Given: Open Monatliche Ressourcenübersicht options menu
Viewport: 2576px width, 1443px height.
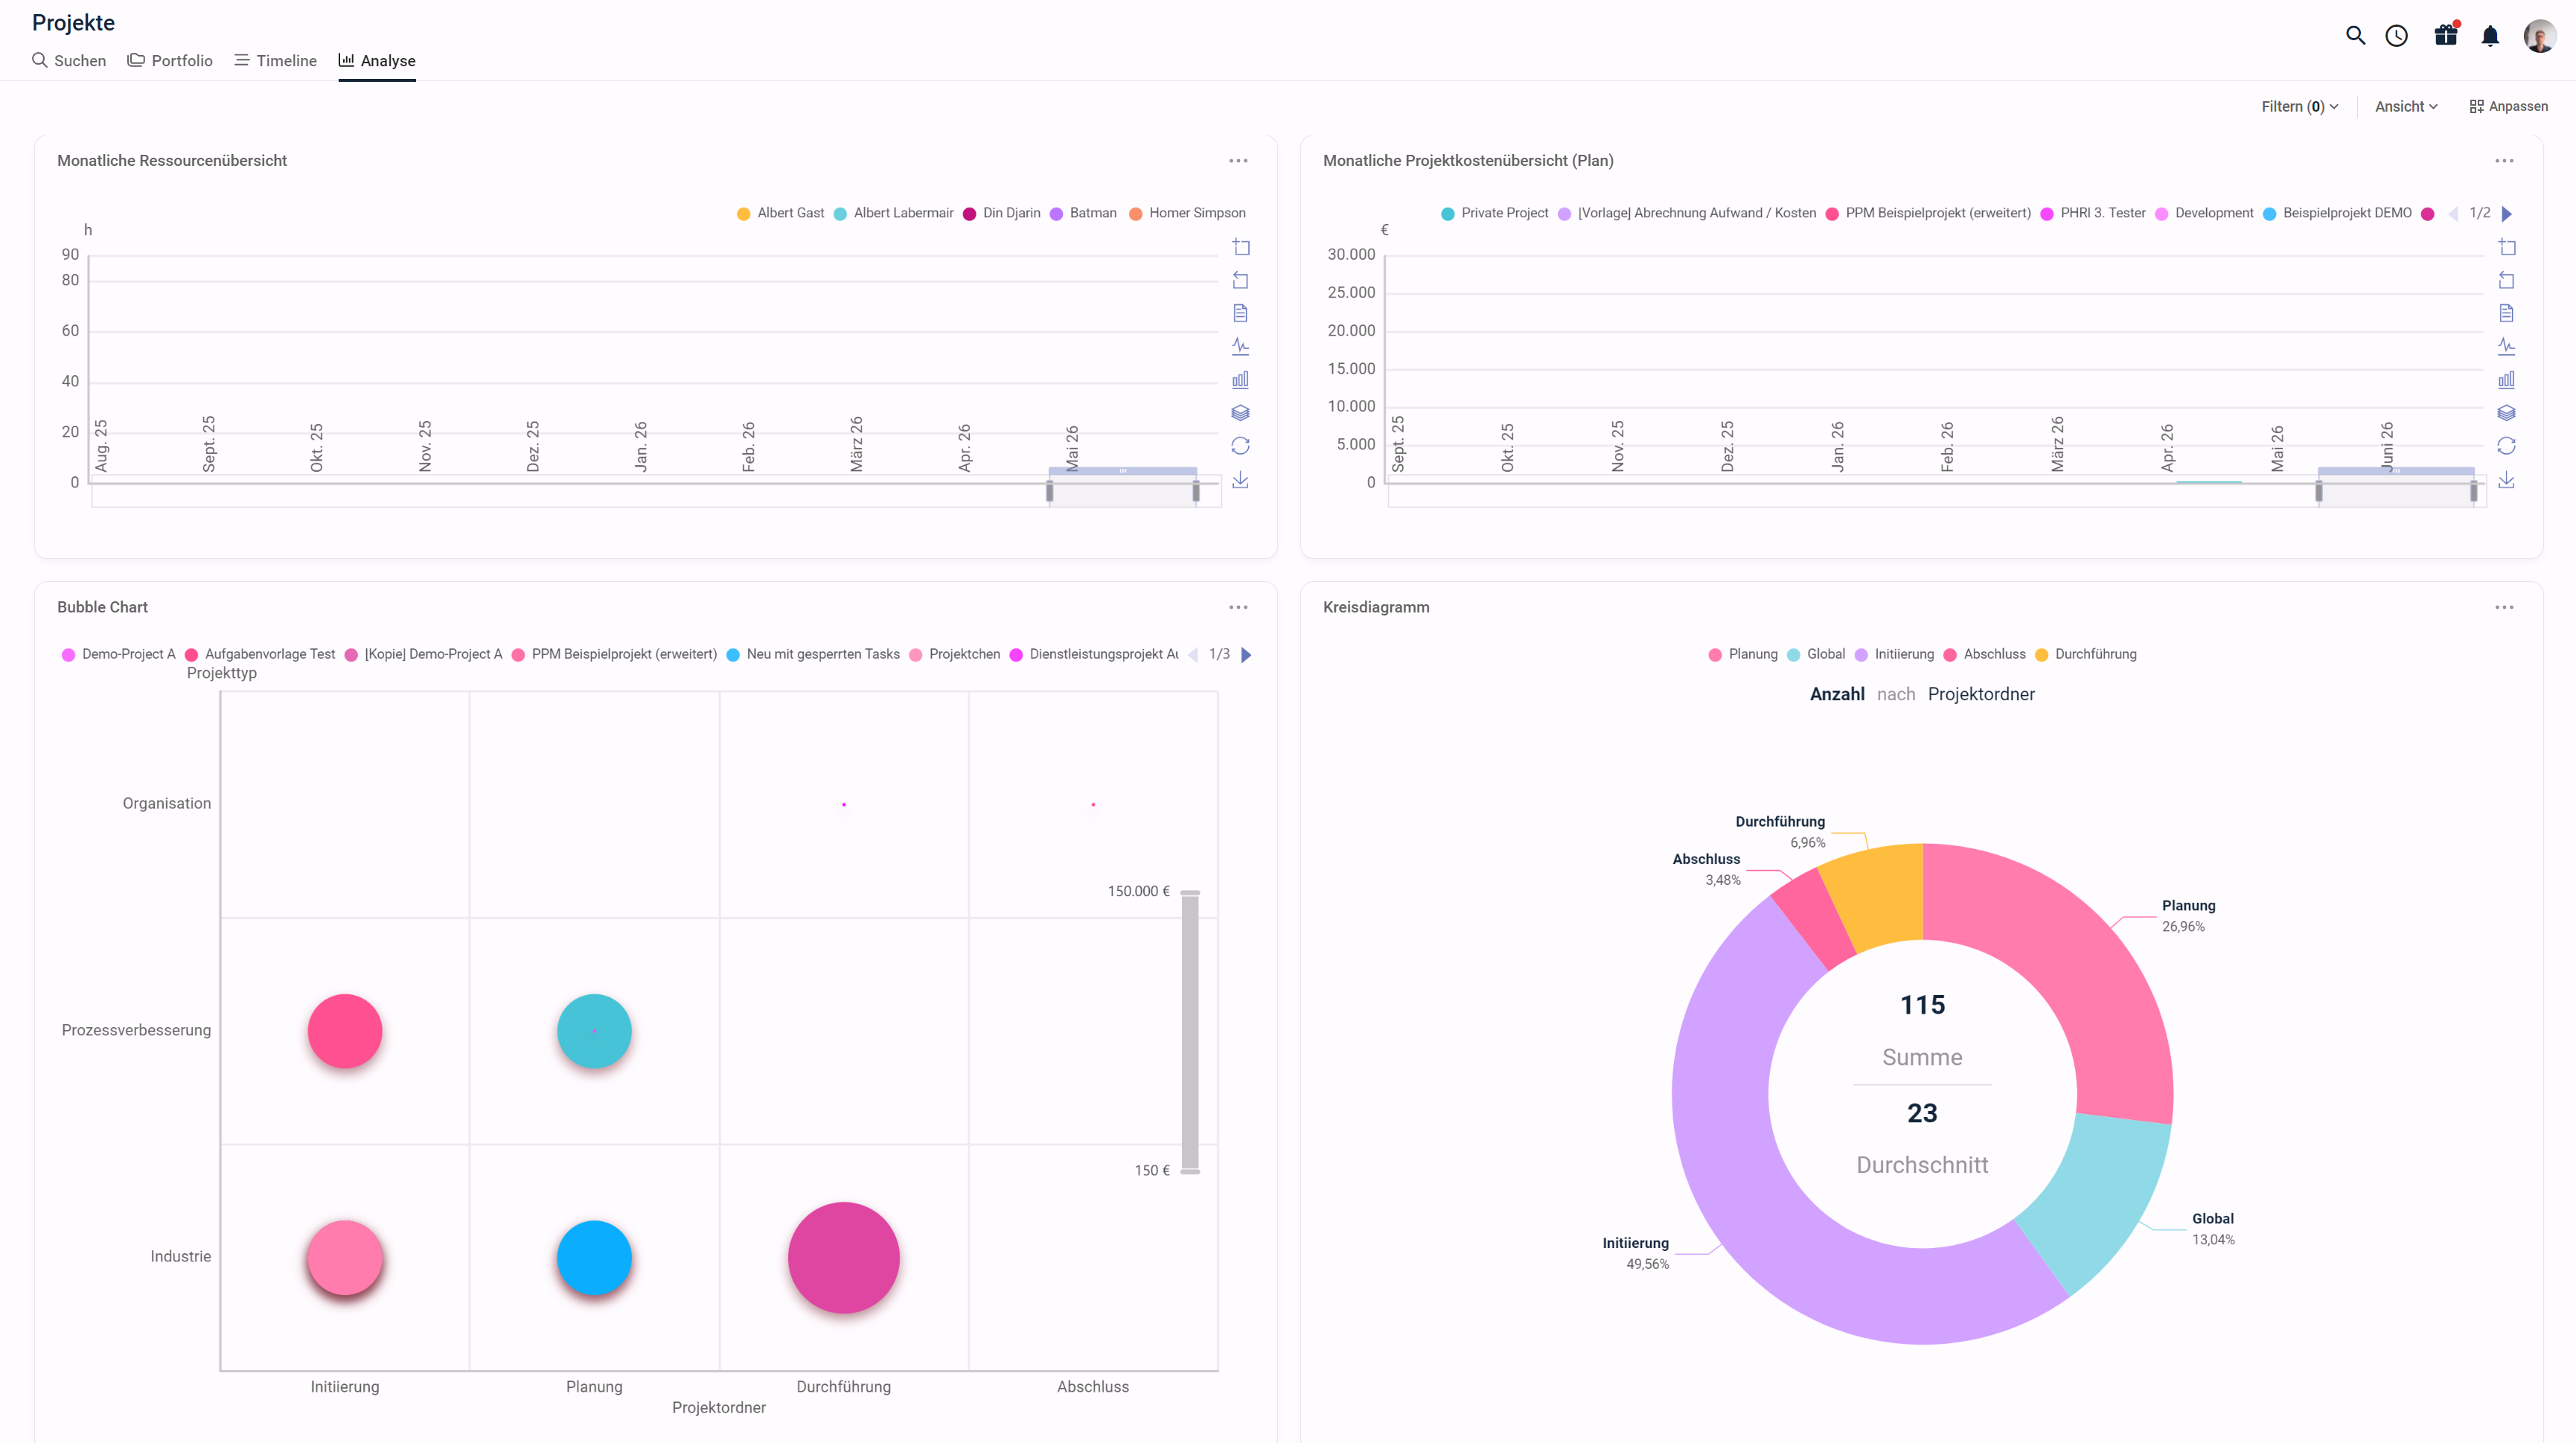Looking at the screenshot, I should [1238, 161].
